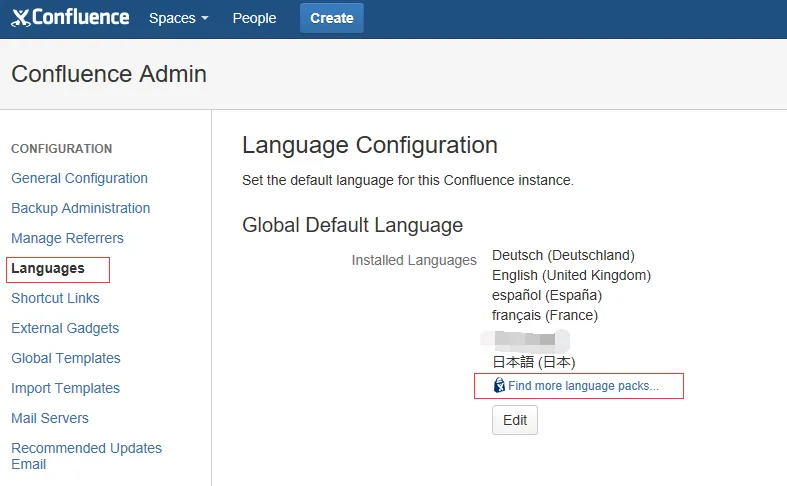Click the Create button
This screenshot has width=787, height=486.
point(332,18)
